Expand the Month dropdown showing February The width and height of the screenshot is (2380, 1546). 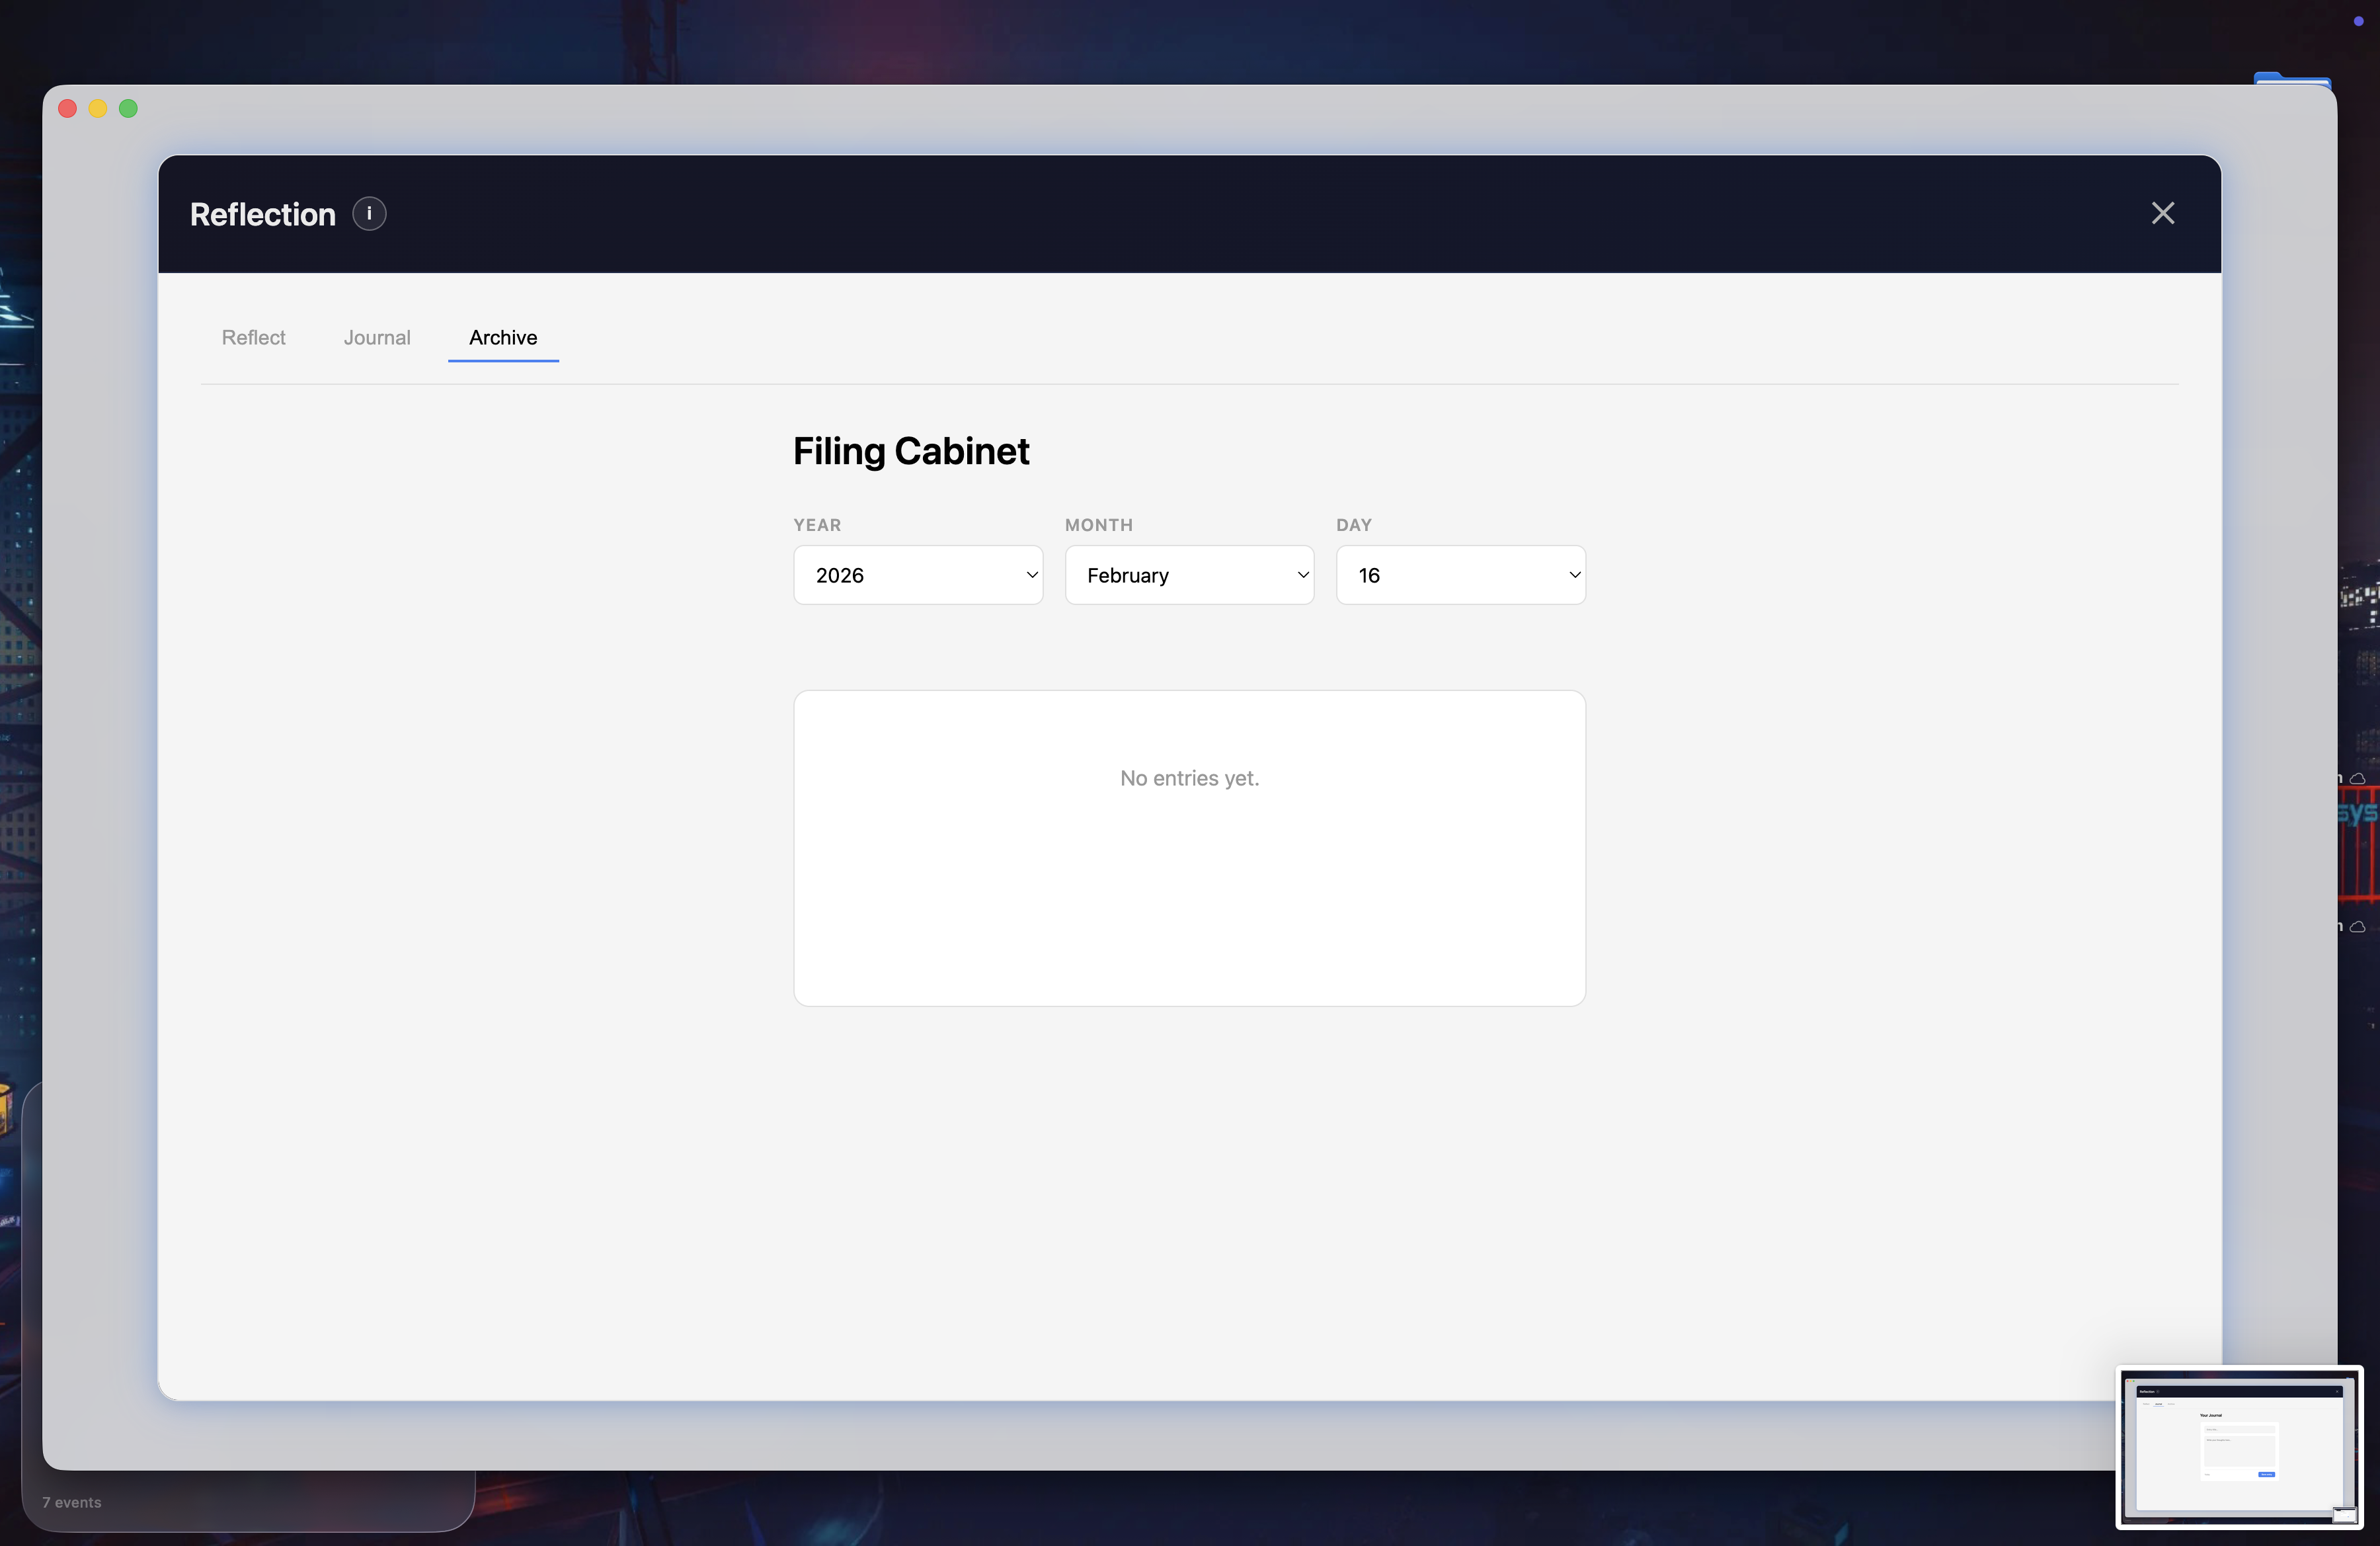(x=1189, y=575)
